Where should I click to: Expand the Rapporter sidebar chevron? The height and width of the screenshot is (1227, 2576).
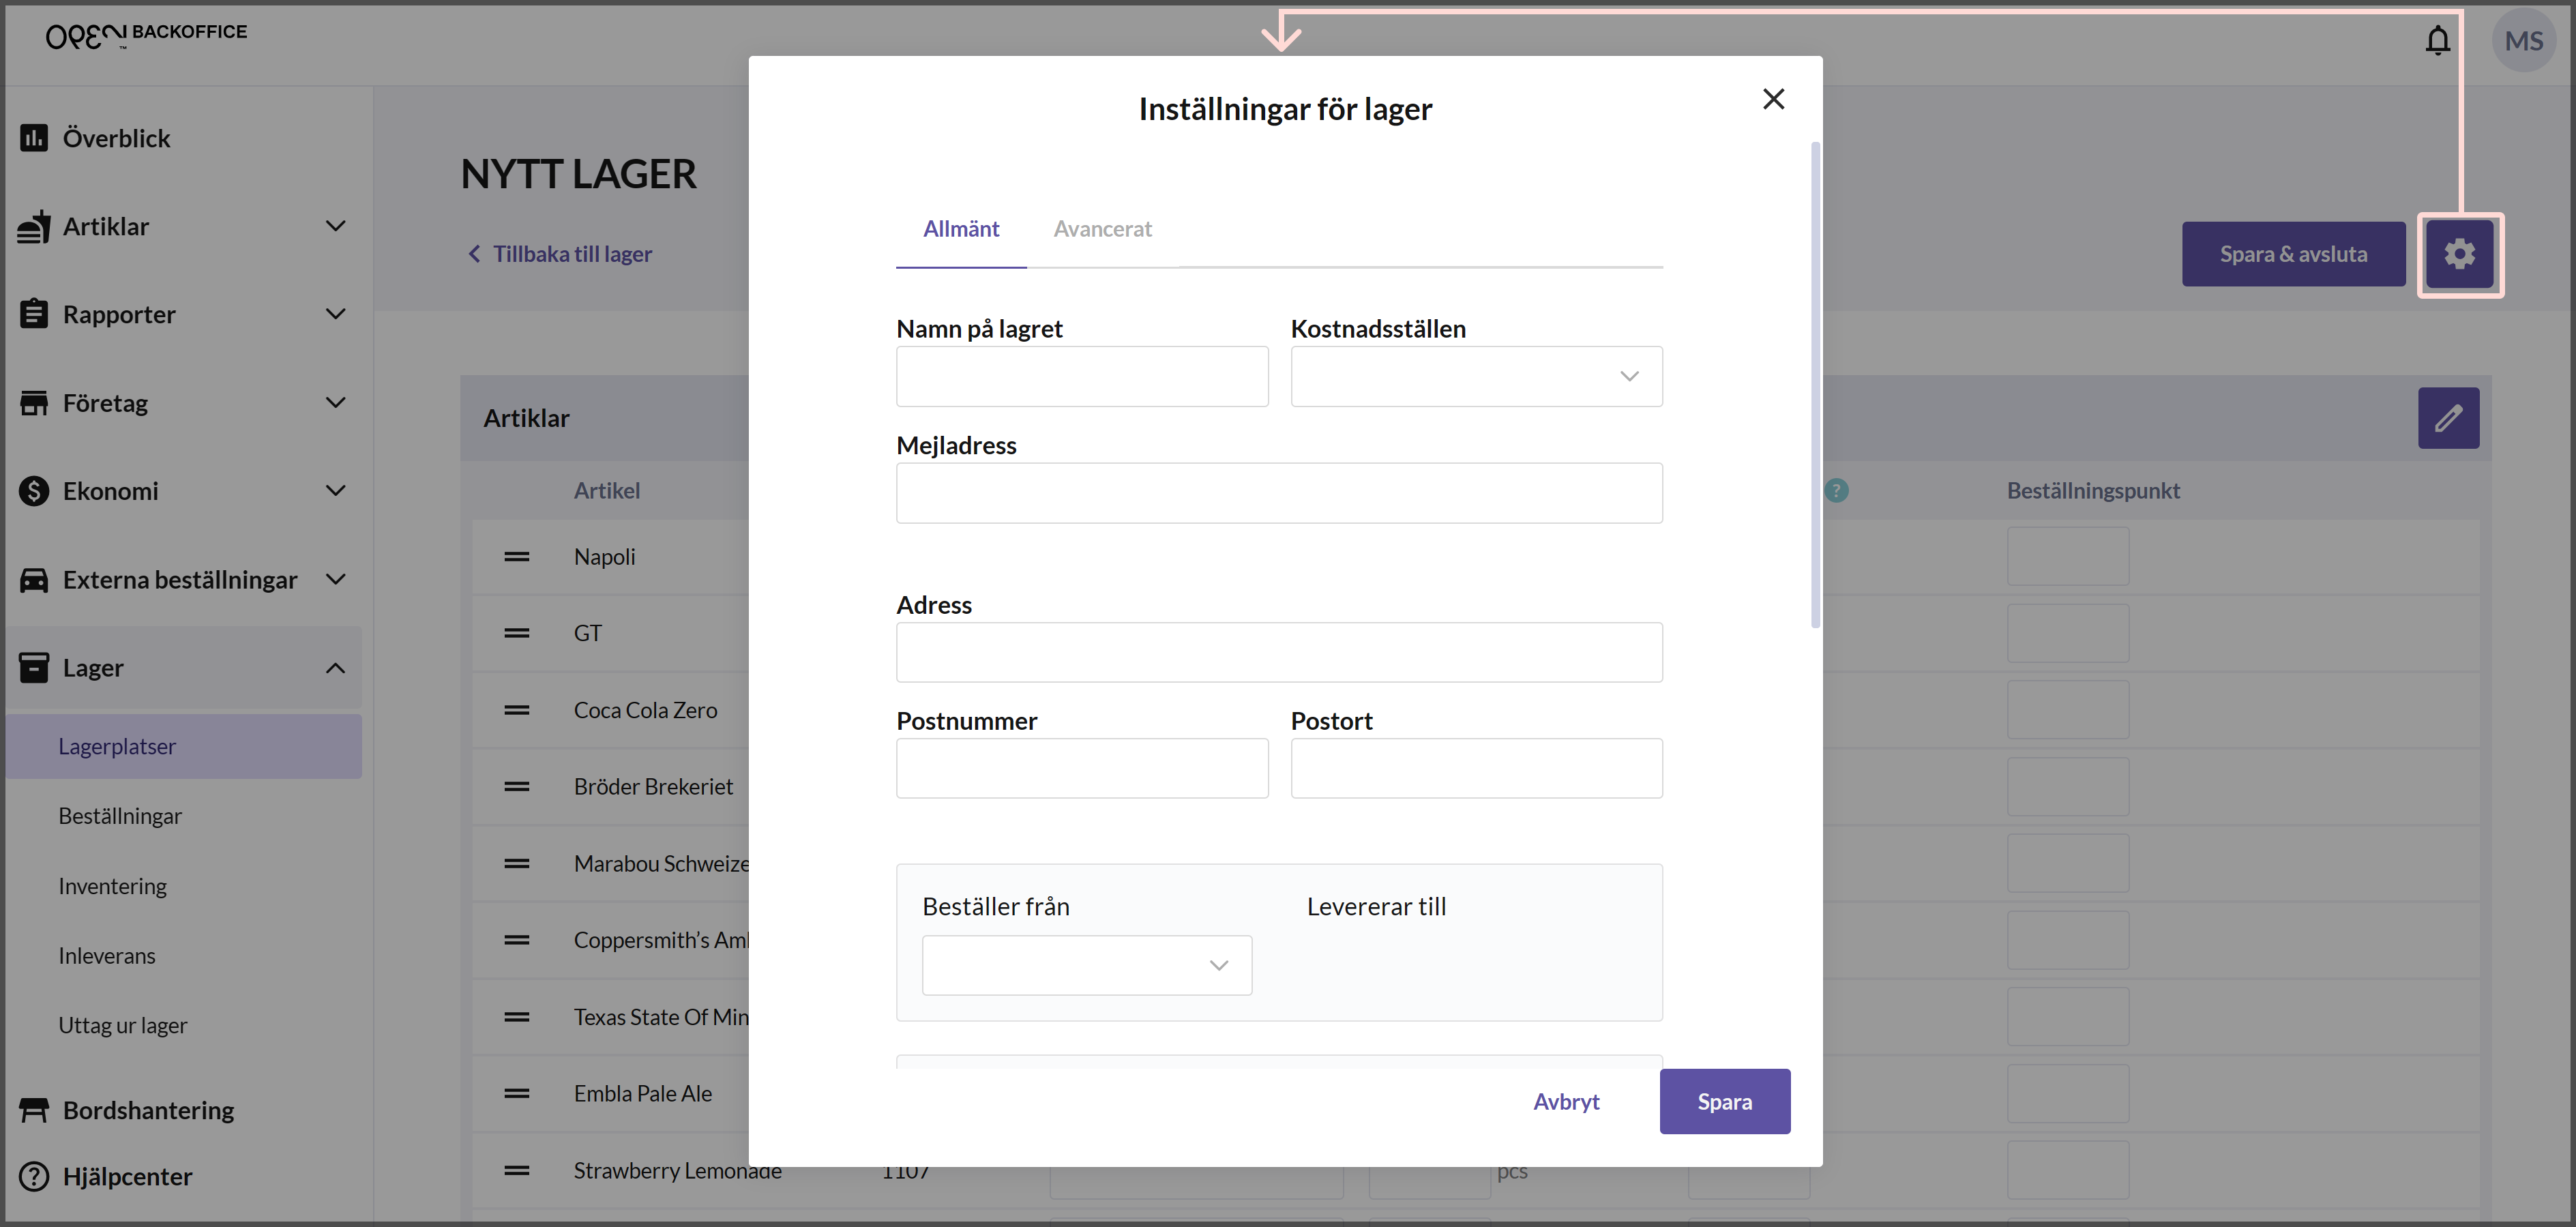tap(336, 314)
